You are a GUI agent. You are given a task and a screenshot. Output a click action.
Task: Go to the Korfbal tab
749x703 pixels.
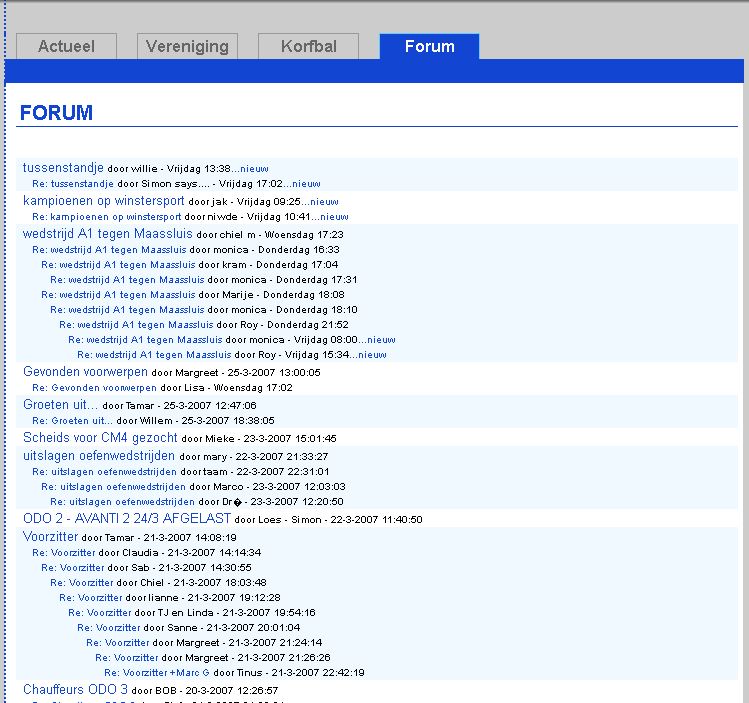[x=308, y=47]
